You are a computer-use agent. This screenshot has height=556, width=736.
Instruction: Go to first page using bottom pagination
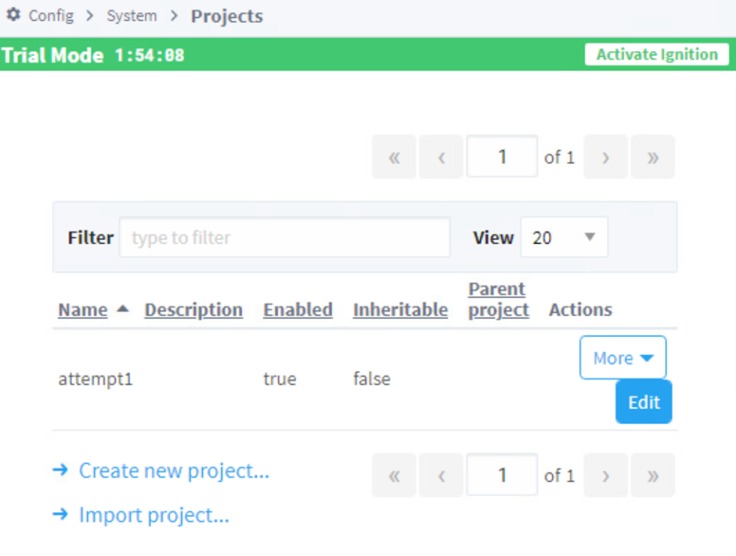[x=394, y=476]
